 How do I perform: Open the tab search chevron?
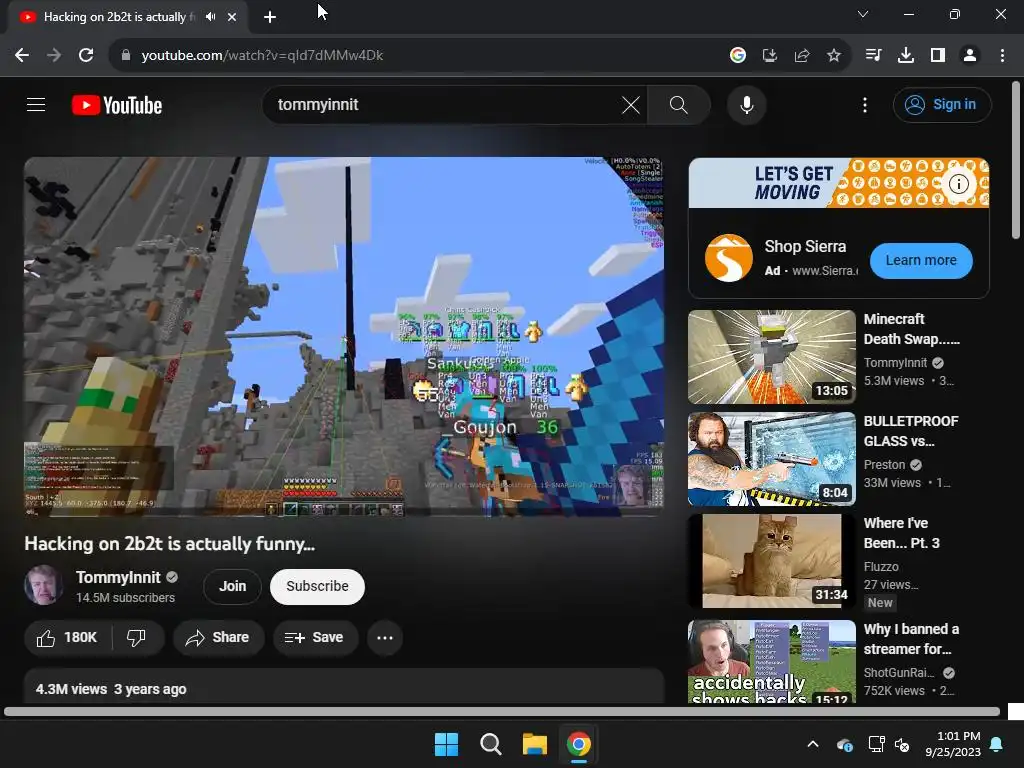pos(863,14)
